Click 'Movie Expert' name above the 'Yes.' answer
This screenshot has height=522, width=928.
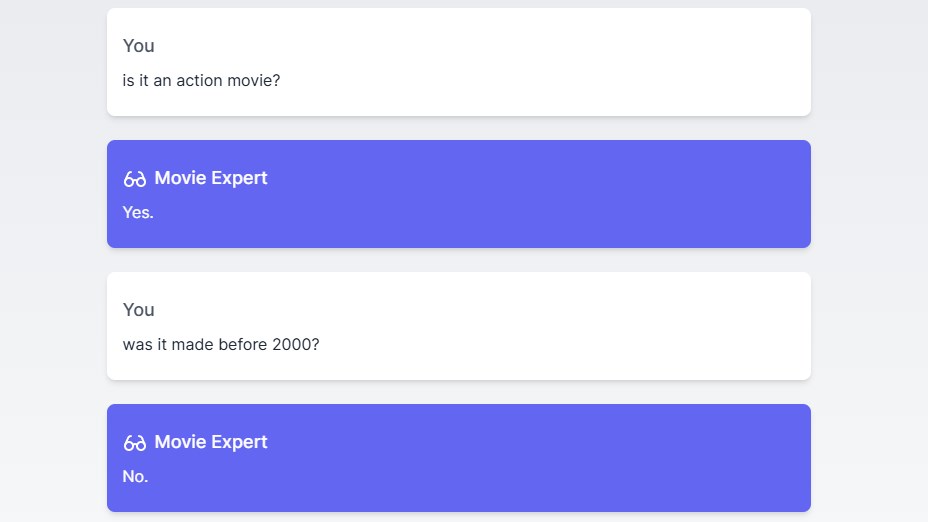click(x=210, y=178)
